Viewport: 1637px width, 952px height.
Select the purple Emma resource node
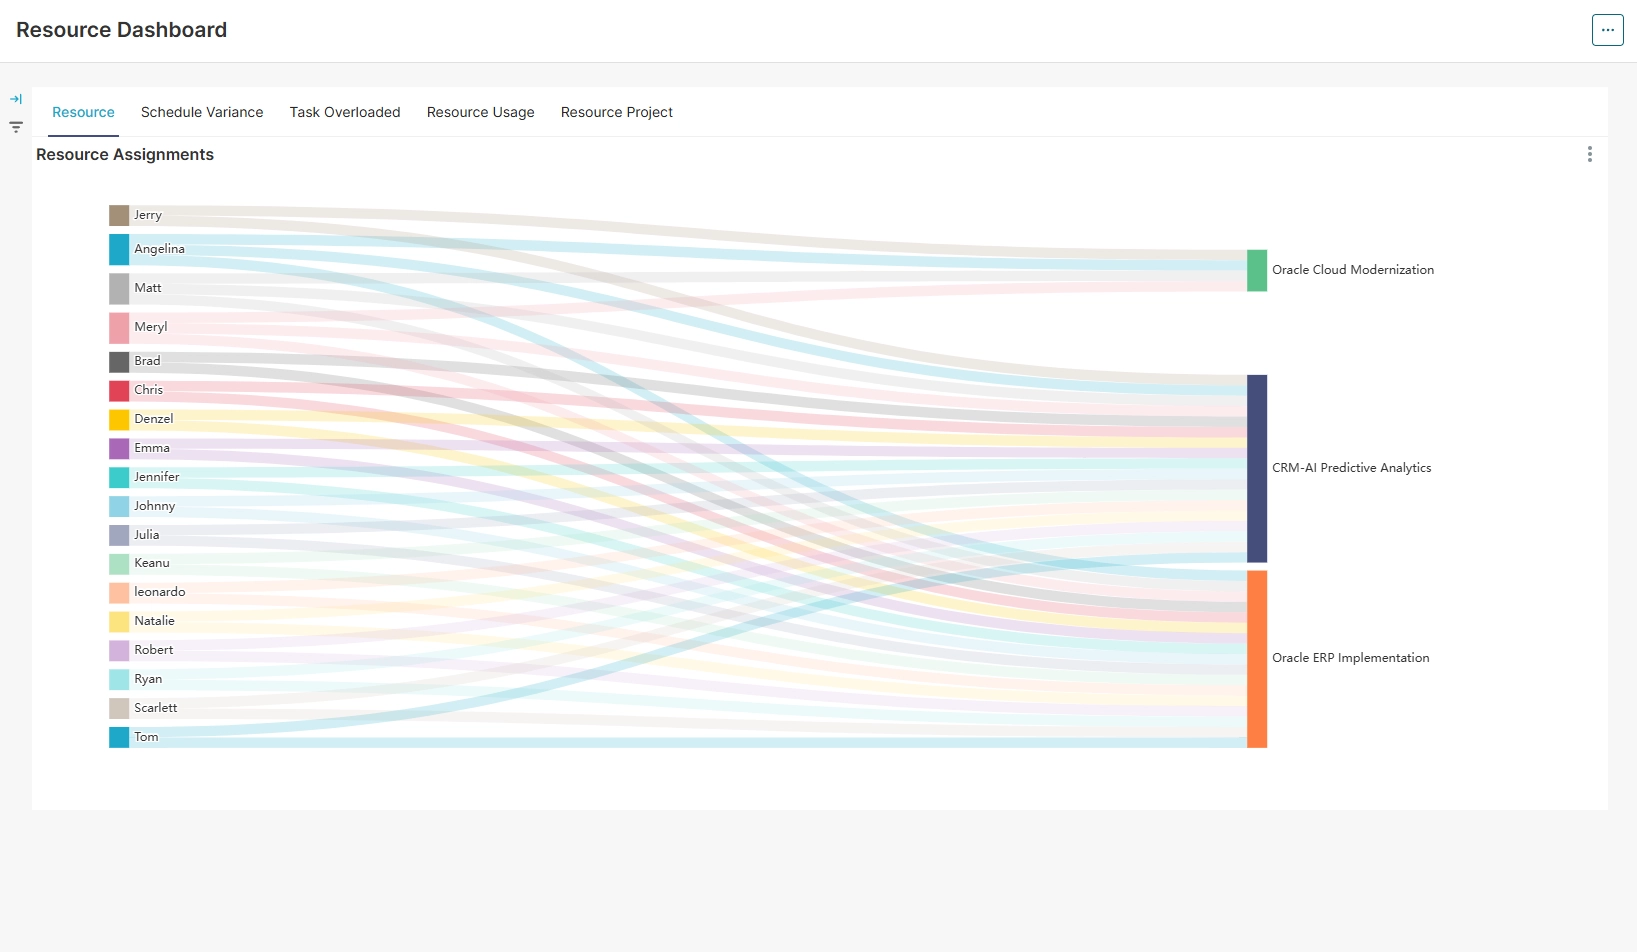click(x=119, y=448)
